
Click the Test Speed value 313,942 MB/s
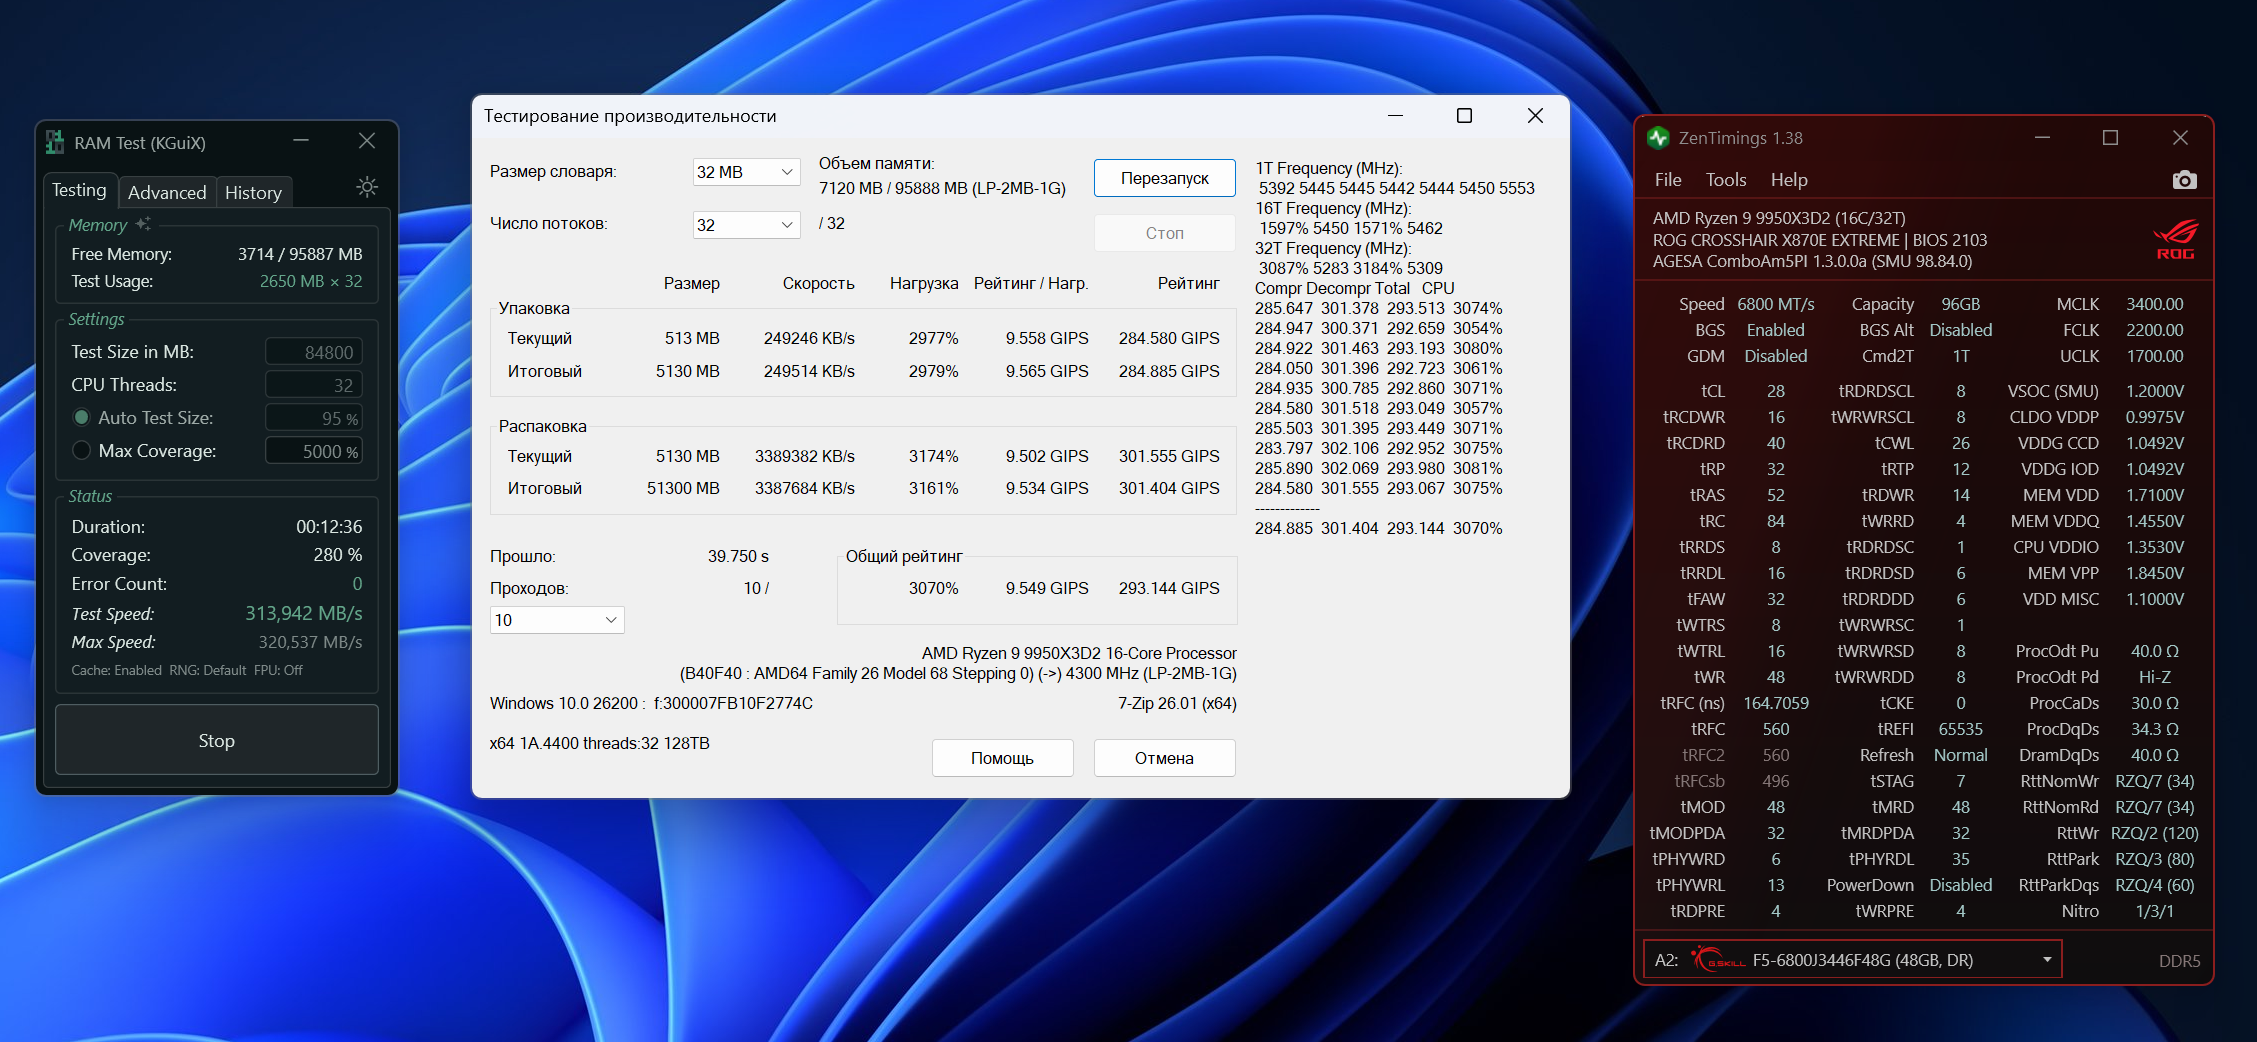pos(304,613)
